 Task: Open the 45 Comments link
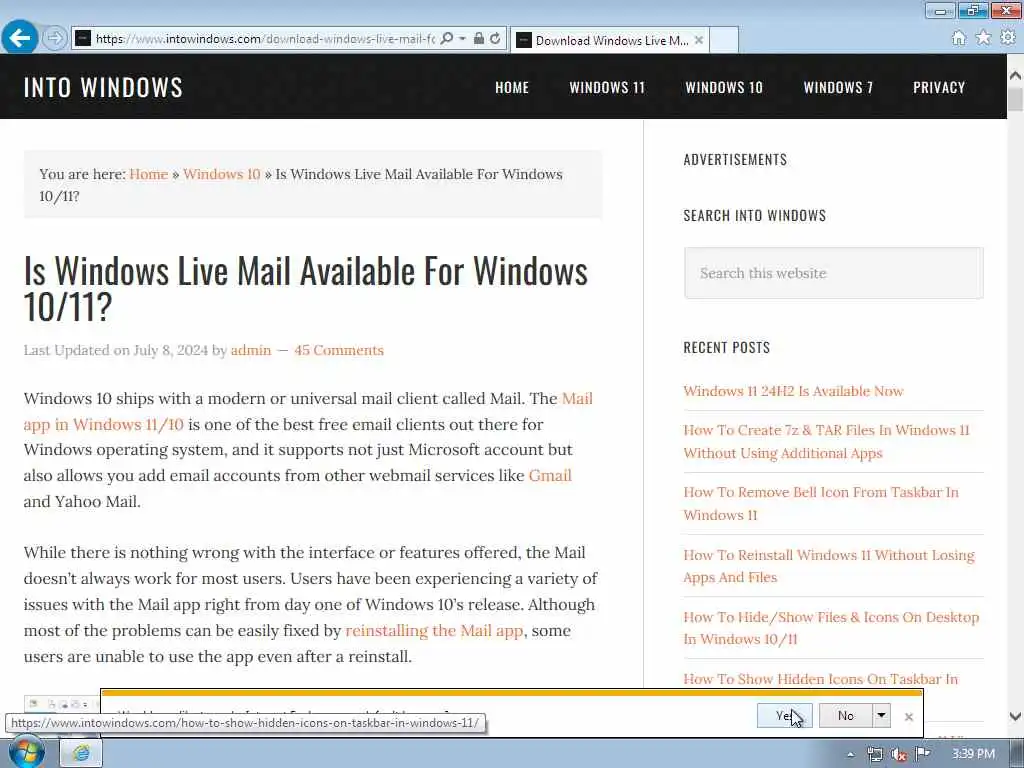point(339,350)
